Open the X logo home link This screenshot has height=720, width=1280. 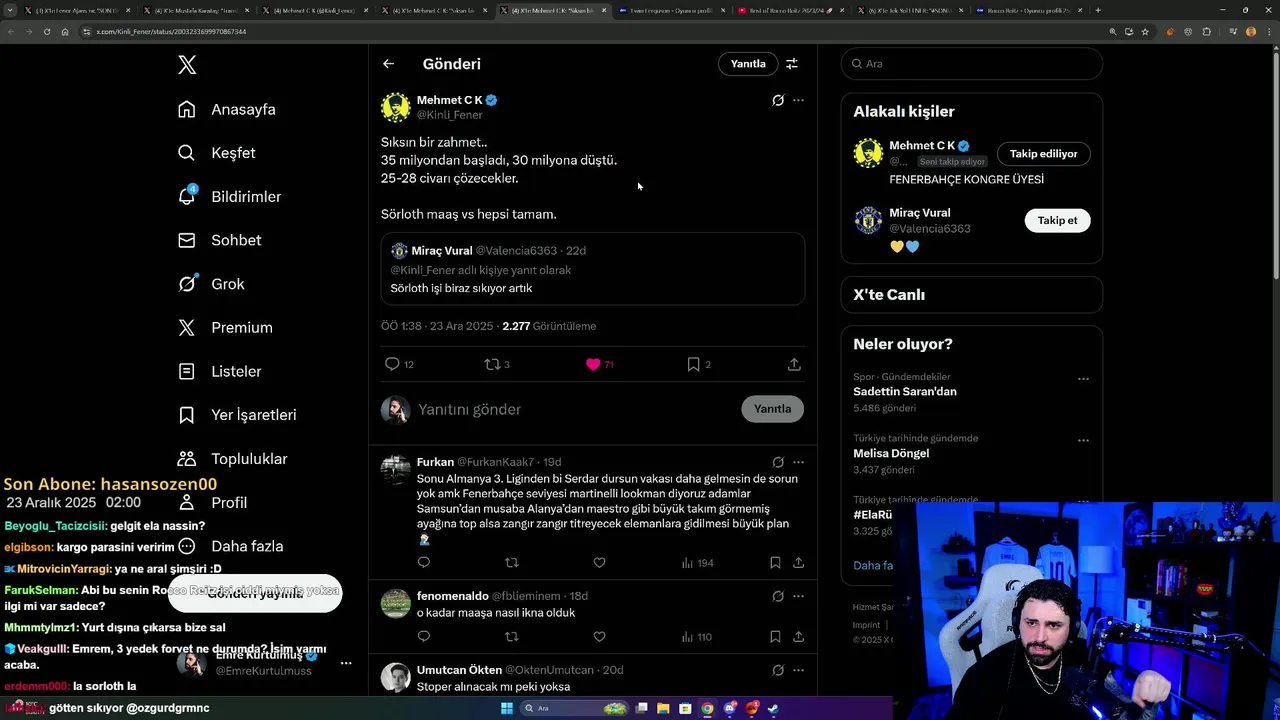pos(187,65)
